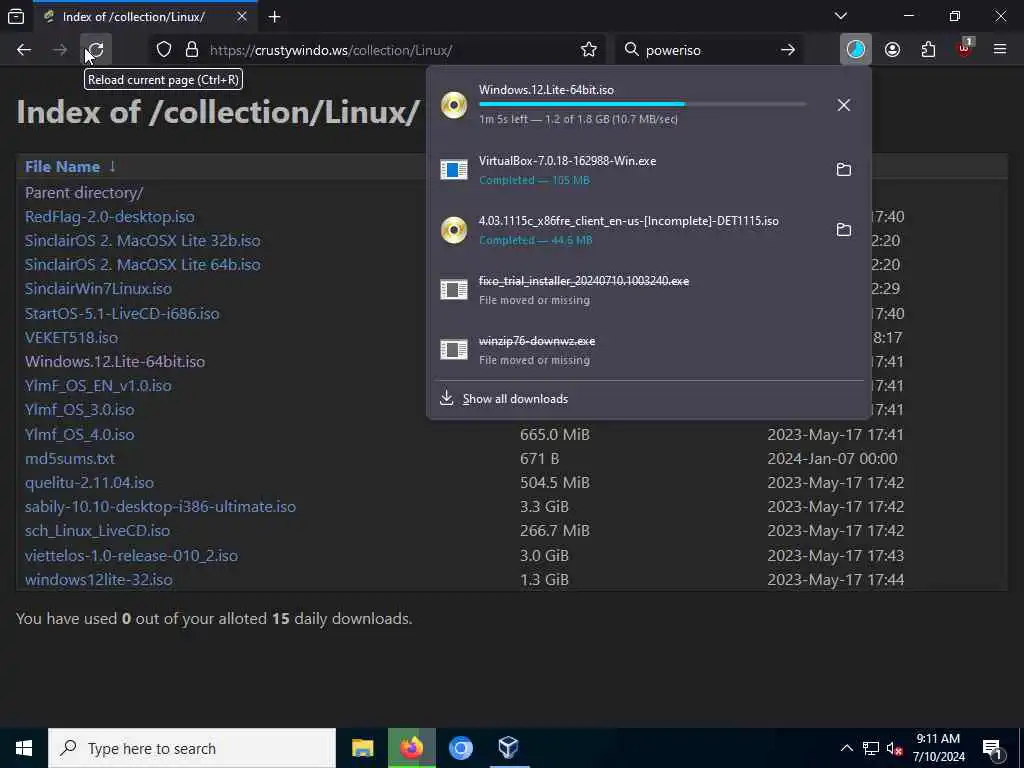The width and height of the screenshot is (1024, 768).
Task: Click the forward navigation arrow
Action: (x=59, y=50)
